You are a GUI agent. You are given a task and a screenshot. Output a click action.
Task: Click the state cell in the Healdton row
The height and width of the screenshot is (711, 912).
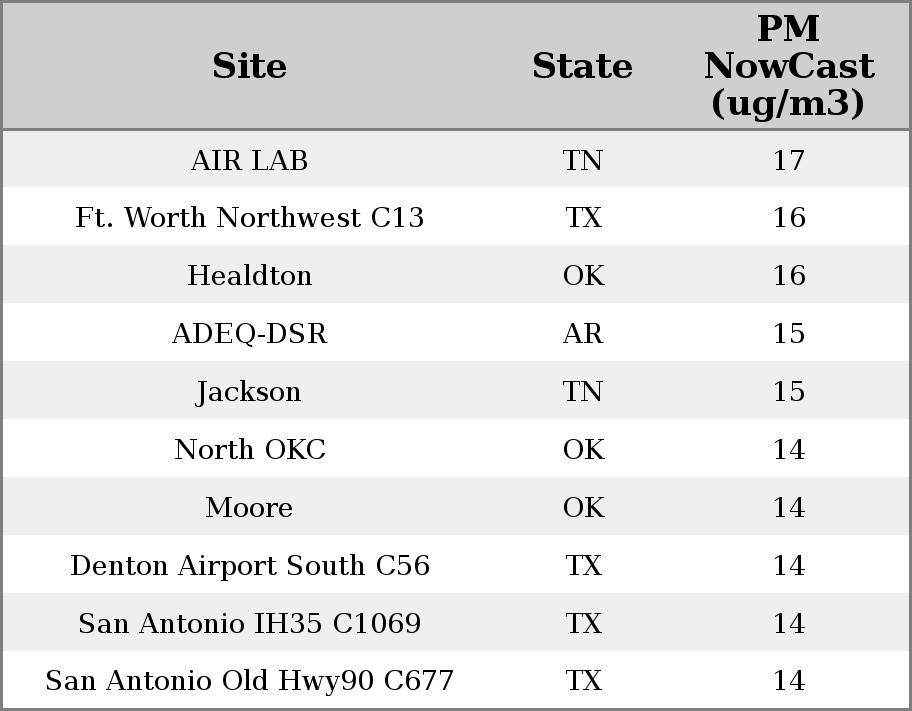[582, 276]
